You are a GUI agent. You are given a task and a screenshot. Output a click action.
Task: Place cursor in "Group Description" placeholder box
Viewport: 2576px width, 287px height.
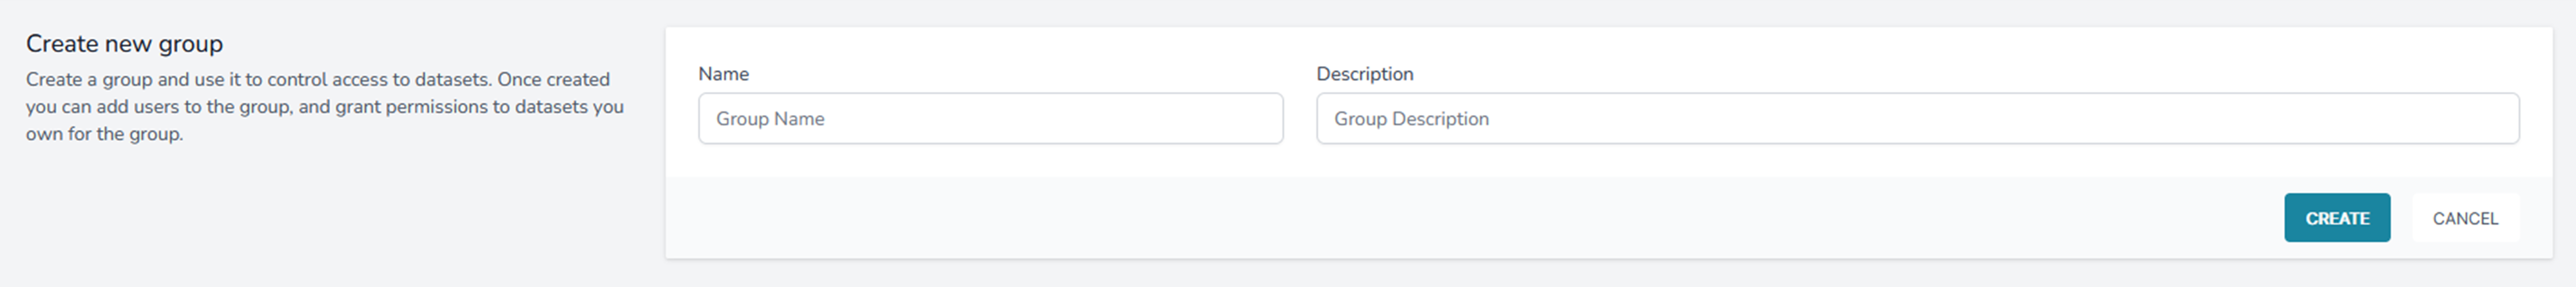(x=1916, y=119)
